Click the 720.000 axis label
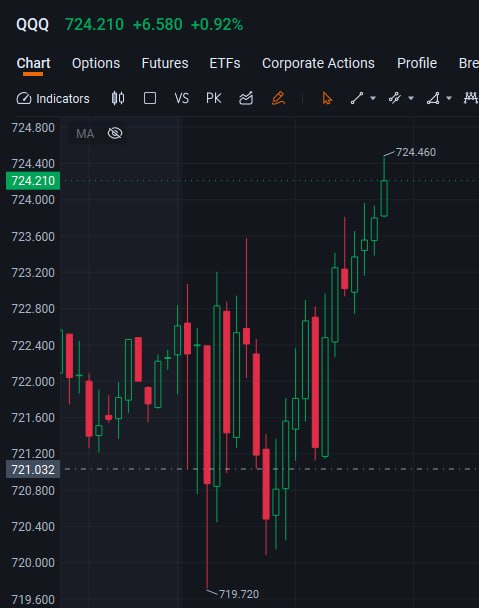This screenshot has width=479, height=608. click(x=33, y=563)
